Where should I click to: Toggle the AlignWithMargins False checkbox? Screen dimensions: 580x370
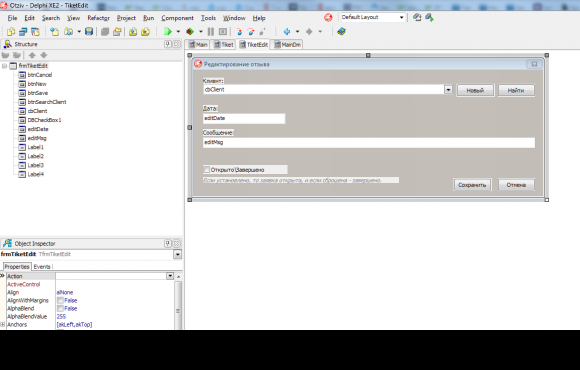click(60, 300)
